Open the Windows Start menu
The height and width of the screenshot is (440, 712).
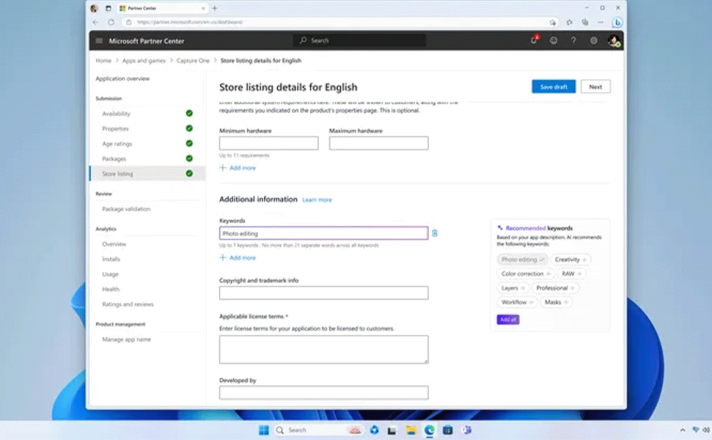click(x=263, y=430)
